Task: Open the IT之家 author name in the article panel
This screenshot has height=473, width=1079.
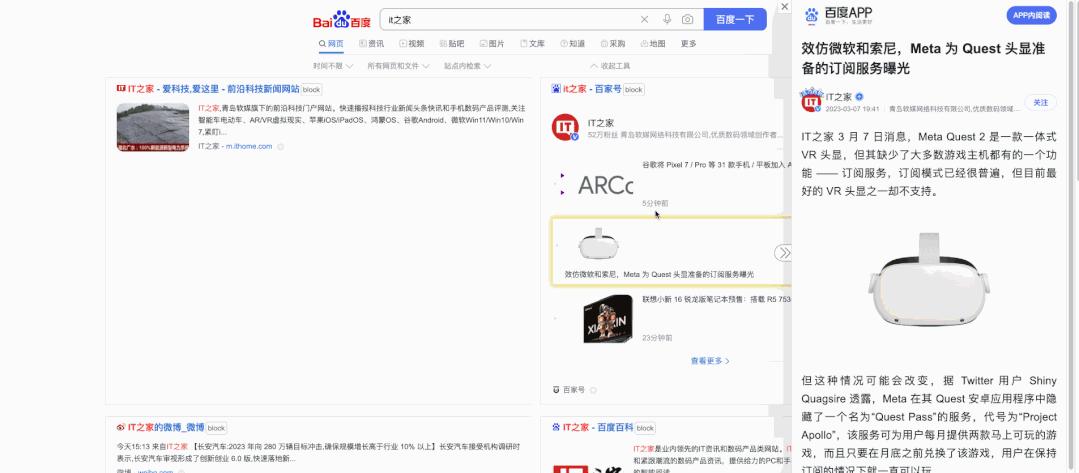Action: point(839,97)
